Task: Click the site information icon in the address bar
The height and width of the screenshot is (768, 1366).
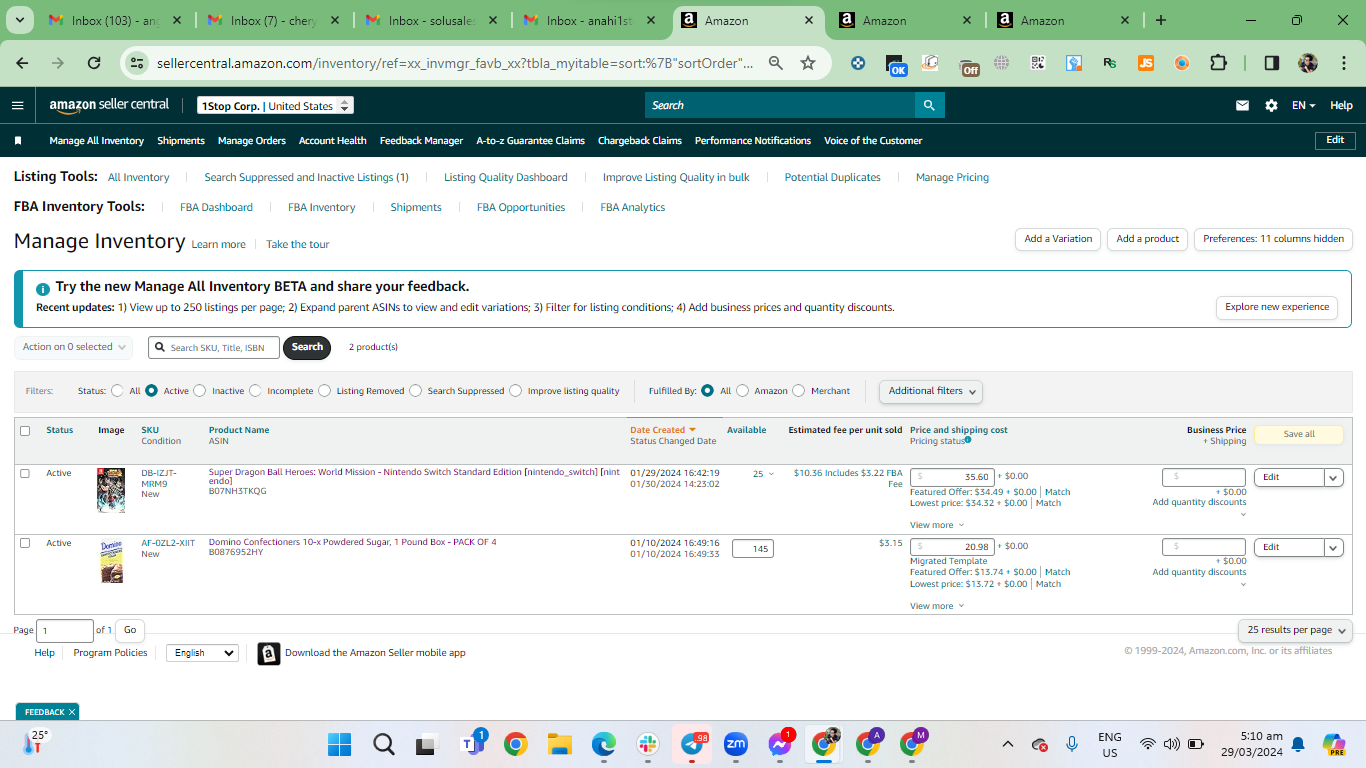Action: pos(138,63)
